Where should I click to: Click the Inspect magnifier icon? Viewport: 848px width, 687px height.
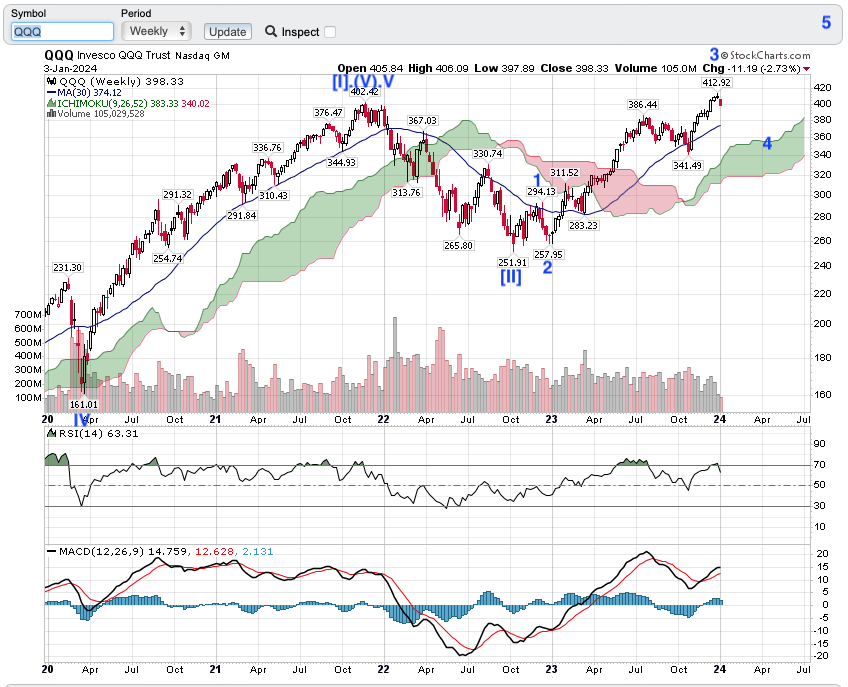pyautogui.click(x=271, y=31)
